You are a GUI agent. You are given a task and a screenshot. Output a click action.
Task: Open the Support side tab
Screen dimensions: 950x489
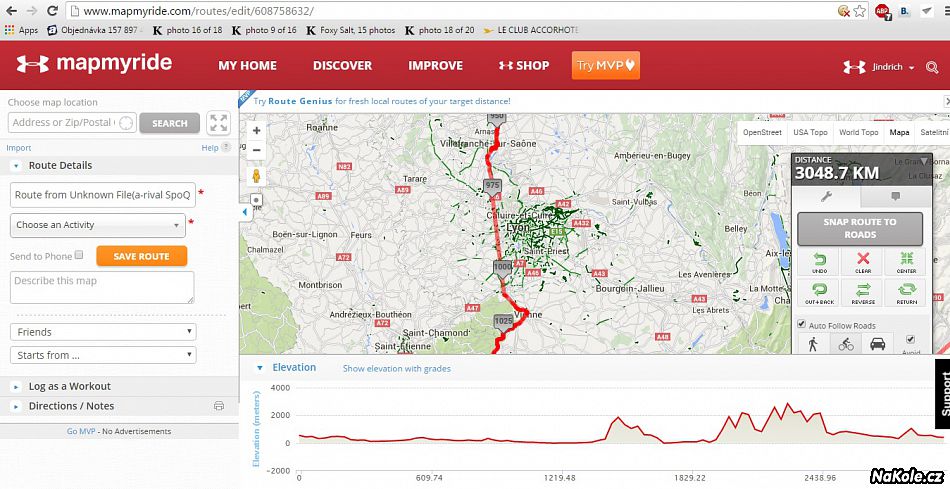tap(943, 394)
